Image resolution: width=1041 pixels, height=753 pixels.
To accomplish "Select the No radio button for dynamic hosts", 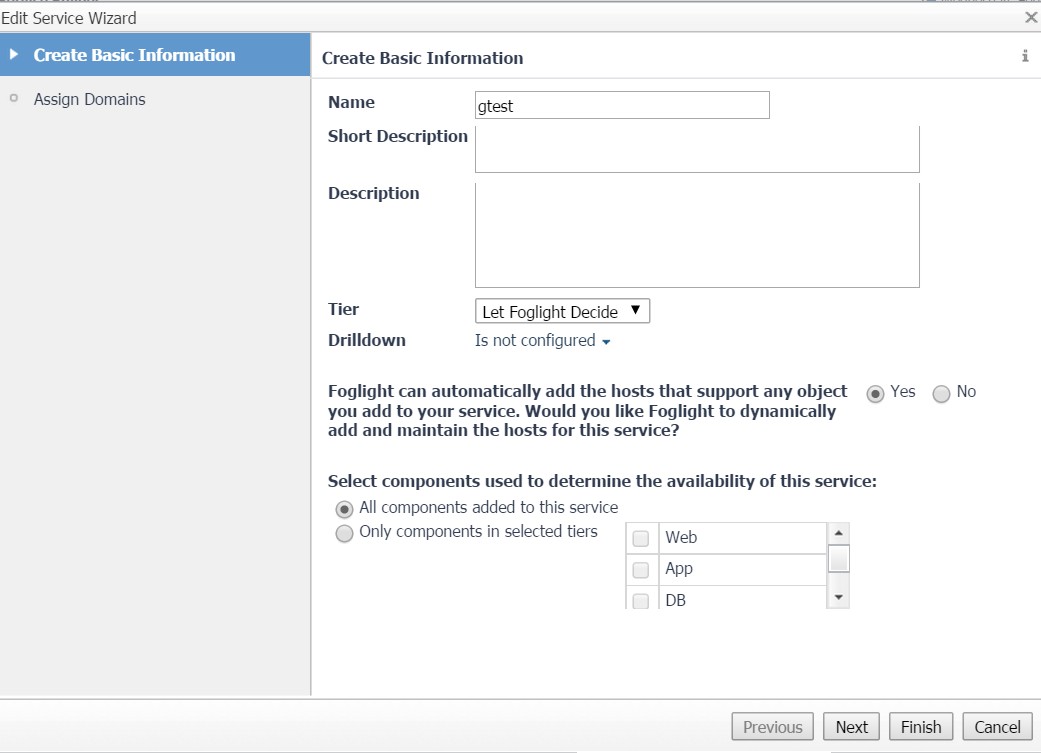I will 941,394.
